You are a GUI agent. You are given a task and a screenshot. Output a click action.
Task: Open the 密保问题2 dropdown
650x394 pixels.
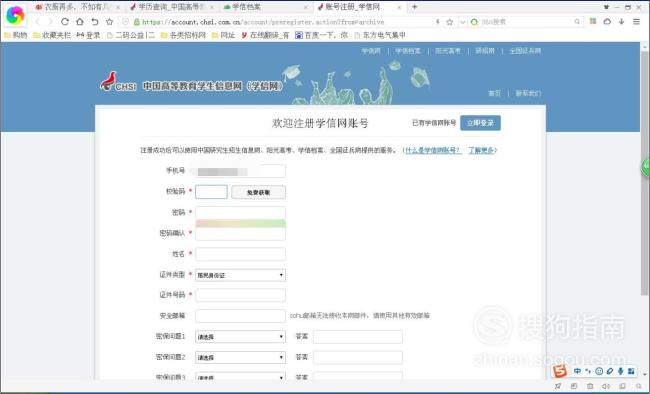(240, 357)
